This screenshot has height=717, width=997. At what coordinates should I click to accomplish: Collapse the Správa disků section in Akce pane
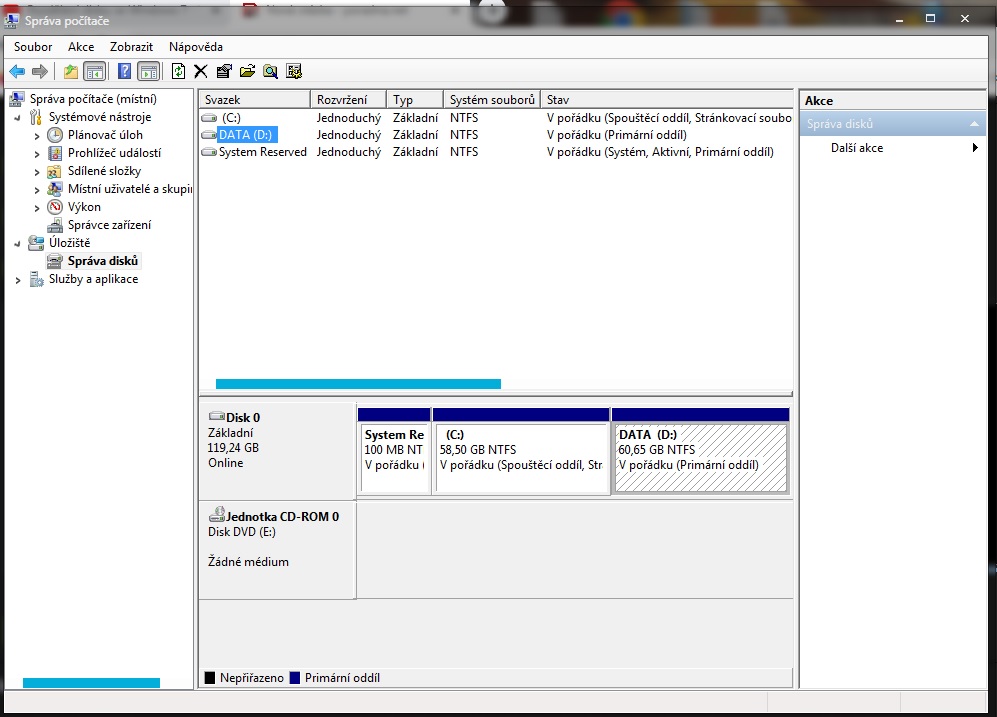974,124
